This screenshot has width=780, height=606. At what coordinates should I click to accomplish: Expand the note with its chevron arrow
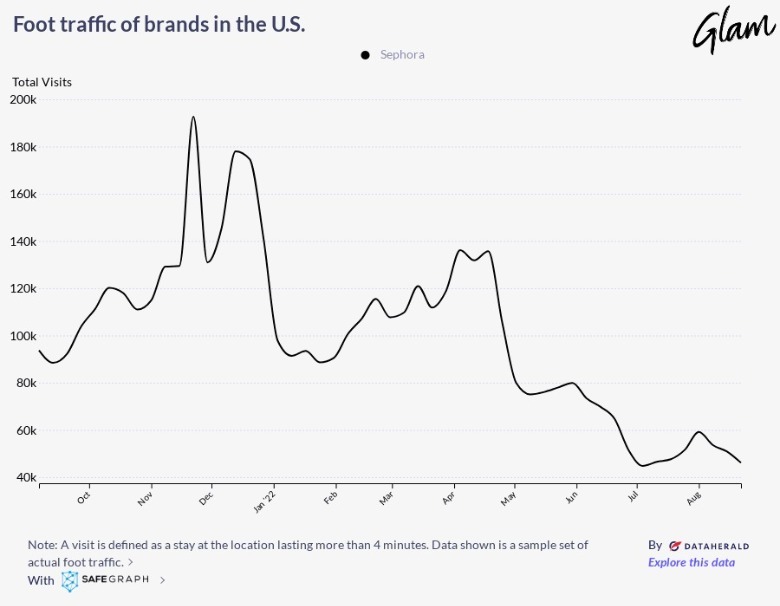tap(131, 562)
